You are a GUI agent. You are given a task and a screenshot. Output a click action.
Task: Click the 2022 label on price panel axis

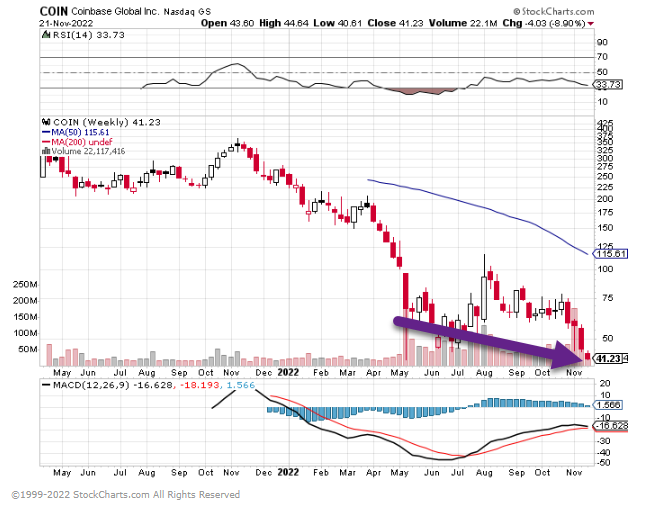288,372
